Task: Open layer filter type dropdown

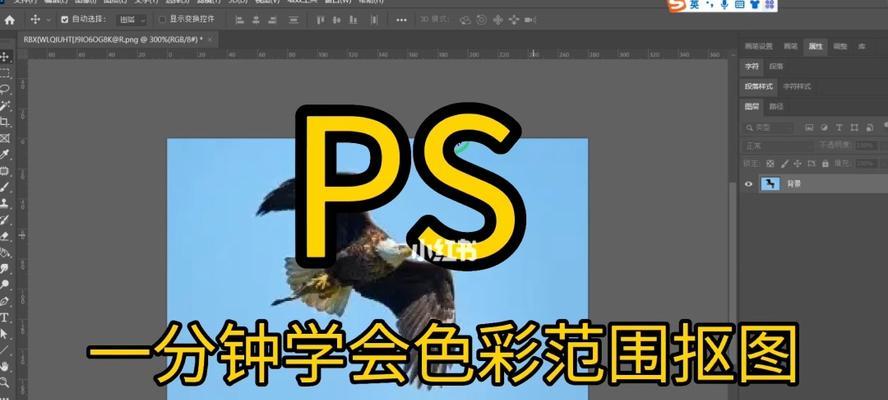Action: tap(769, 127)
